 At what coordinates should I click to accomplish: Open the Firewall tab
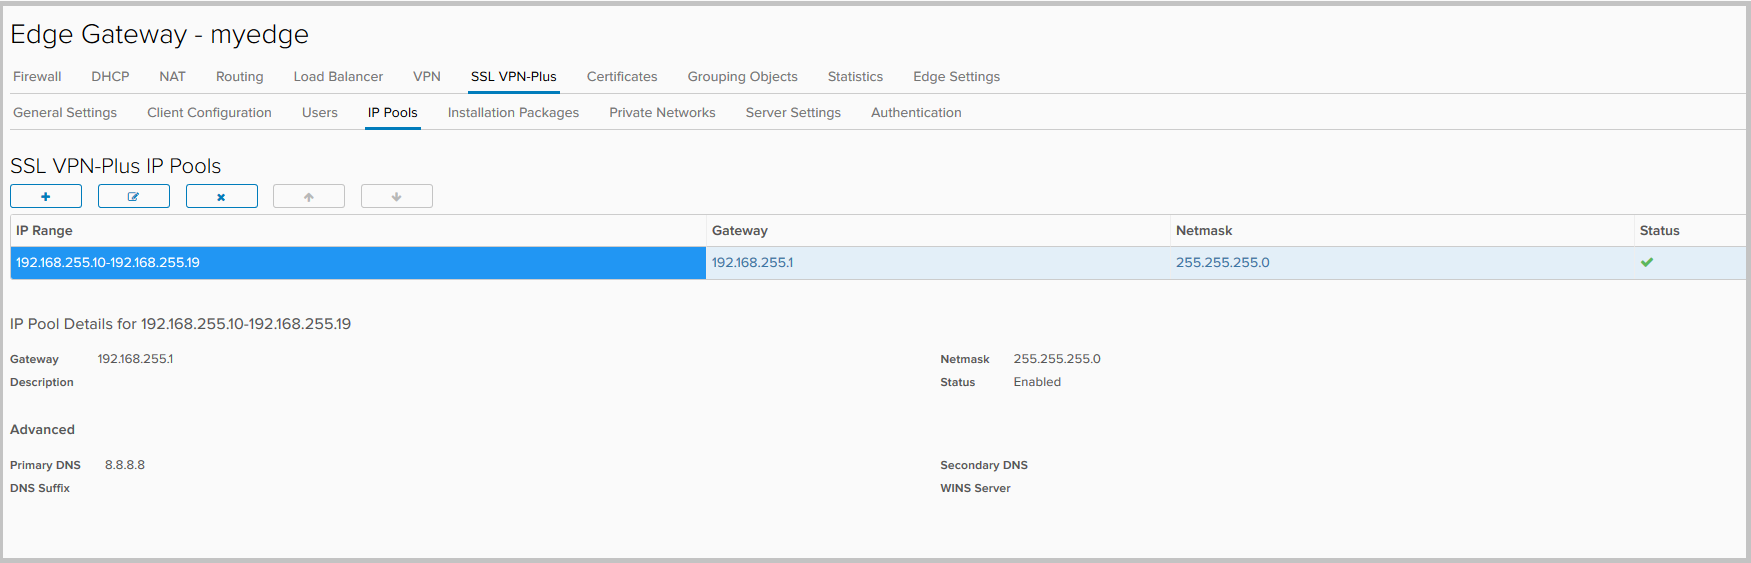(37, 77)
